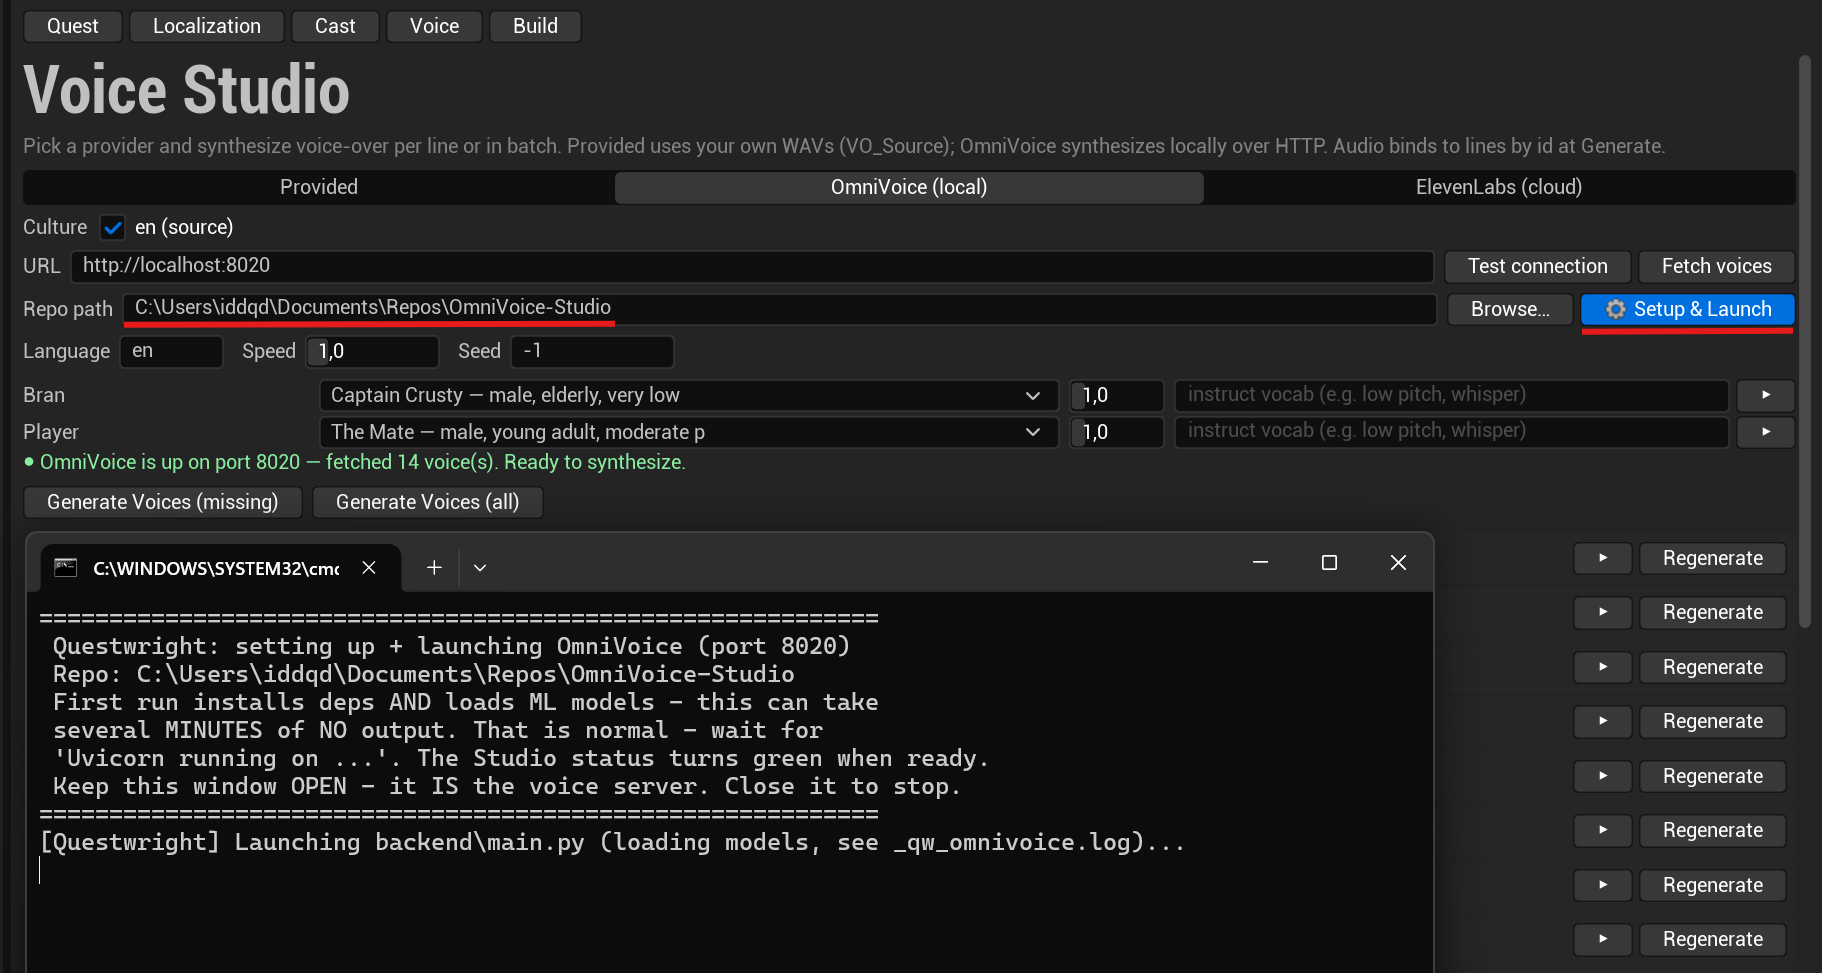Toggle the en (source) culture checkbox
The width and height of the screenshot is (1822, 973).
[x=113, y=228]
